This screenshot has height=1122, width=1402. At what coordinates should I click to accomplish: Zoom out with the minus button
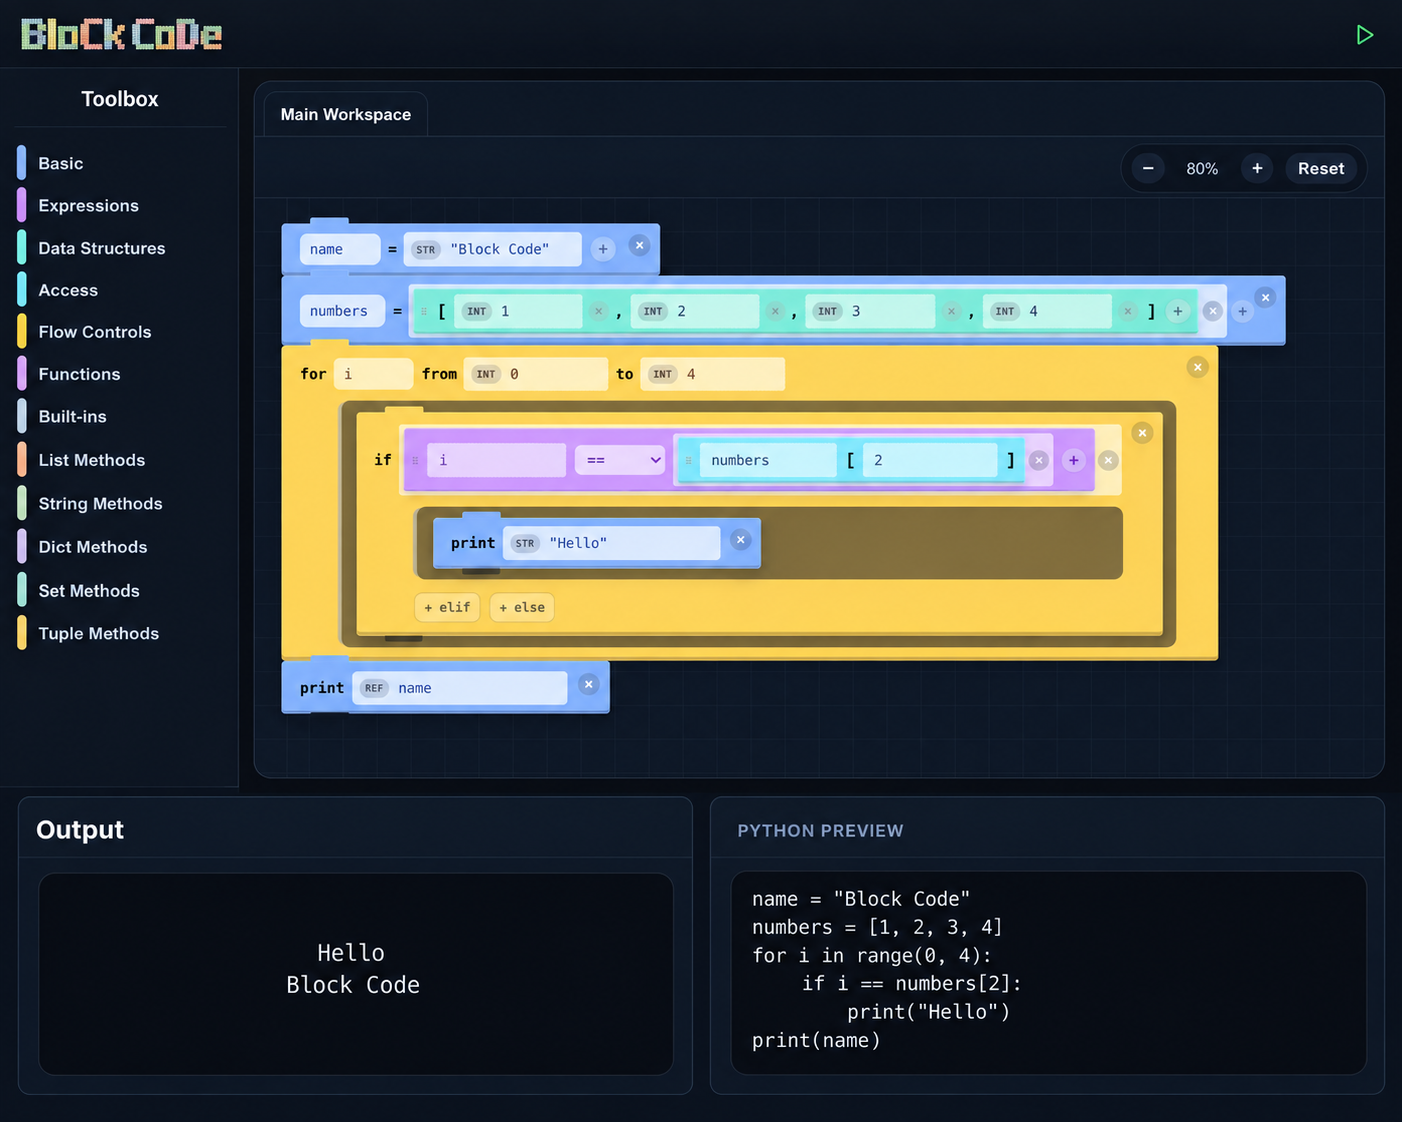click(1148, 168)
